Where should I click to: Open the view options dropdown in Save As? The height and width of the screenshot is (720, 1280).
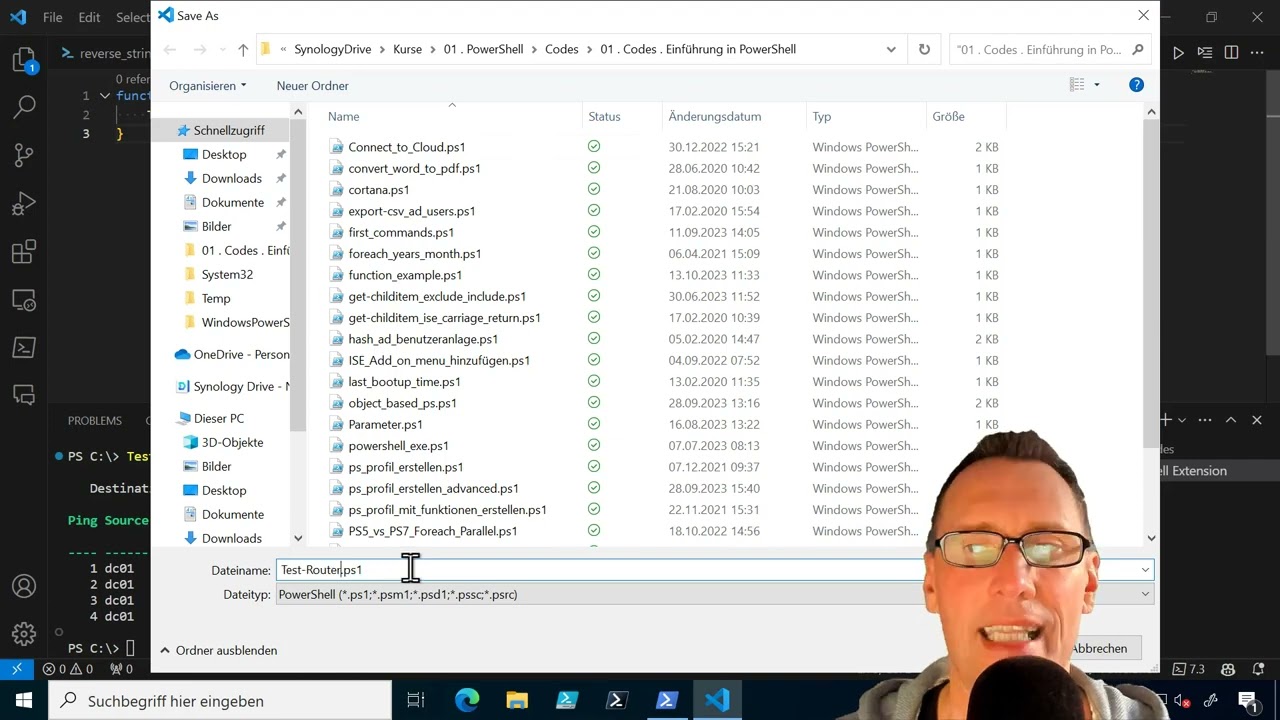[1097, 85]
